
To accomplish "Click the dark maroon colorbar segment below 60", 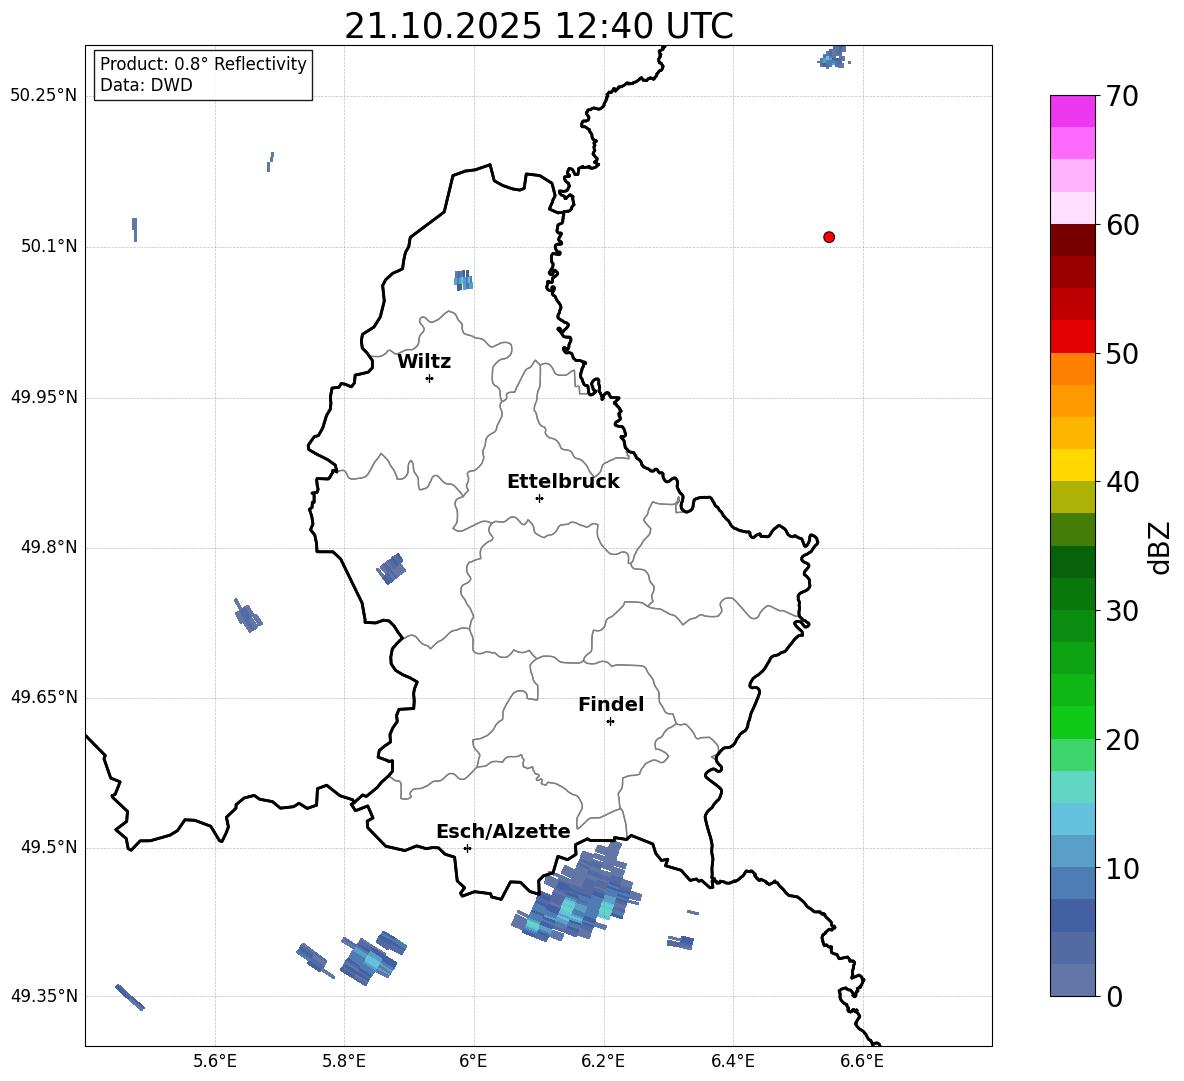I will point(1072,240).
